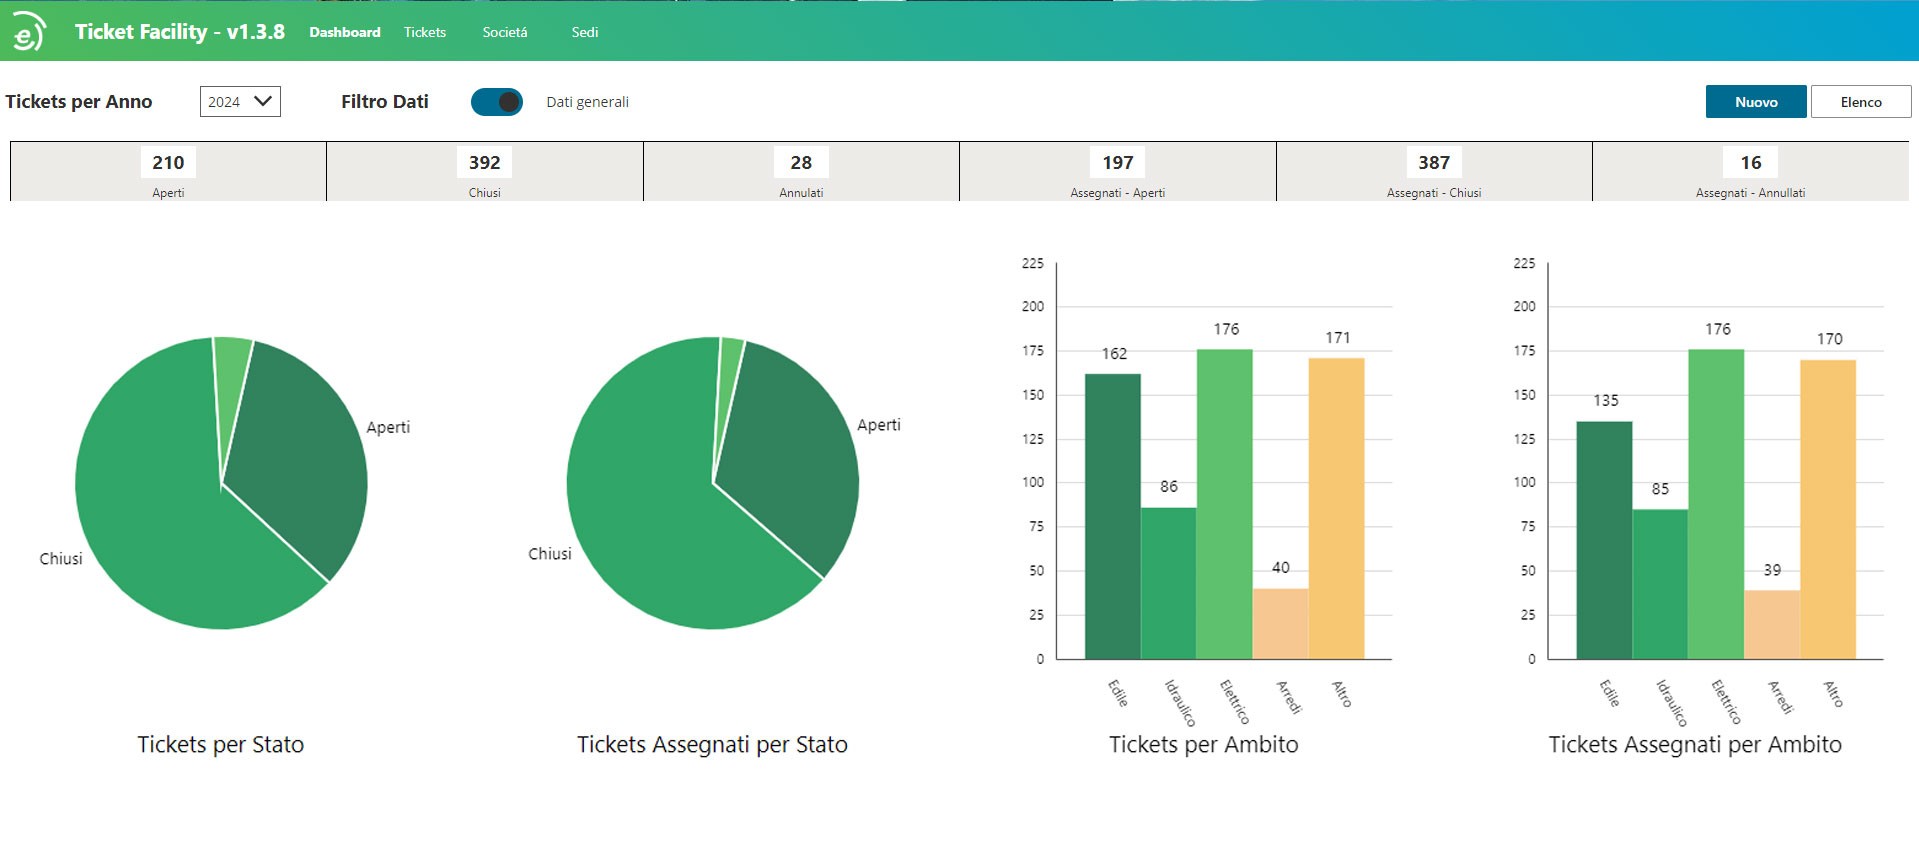
Task: Click the Elenco button
Action: point(1861,102)
